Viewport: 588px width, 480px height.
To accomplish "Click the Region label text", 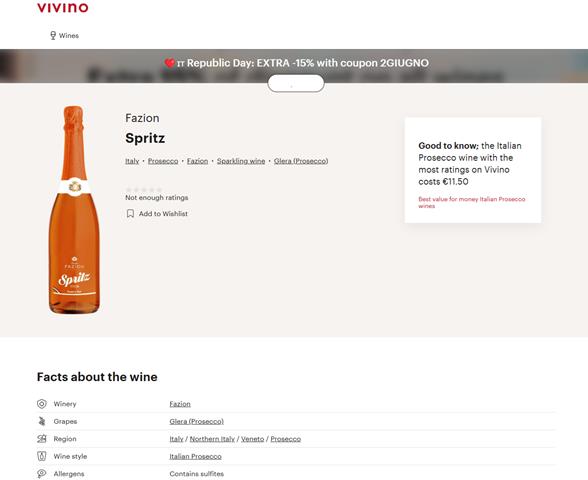I will [65, 439].
